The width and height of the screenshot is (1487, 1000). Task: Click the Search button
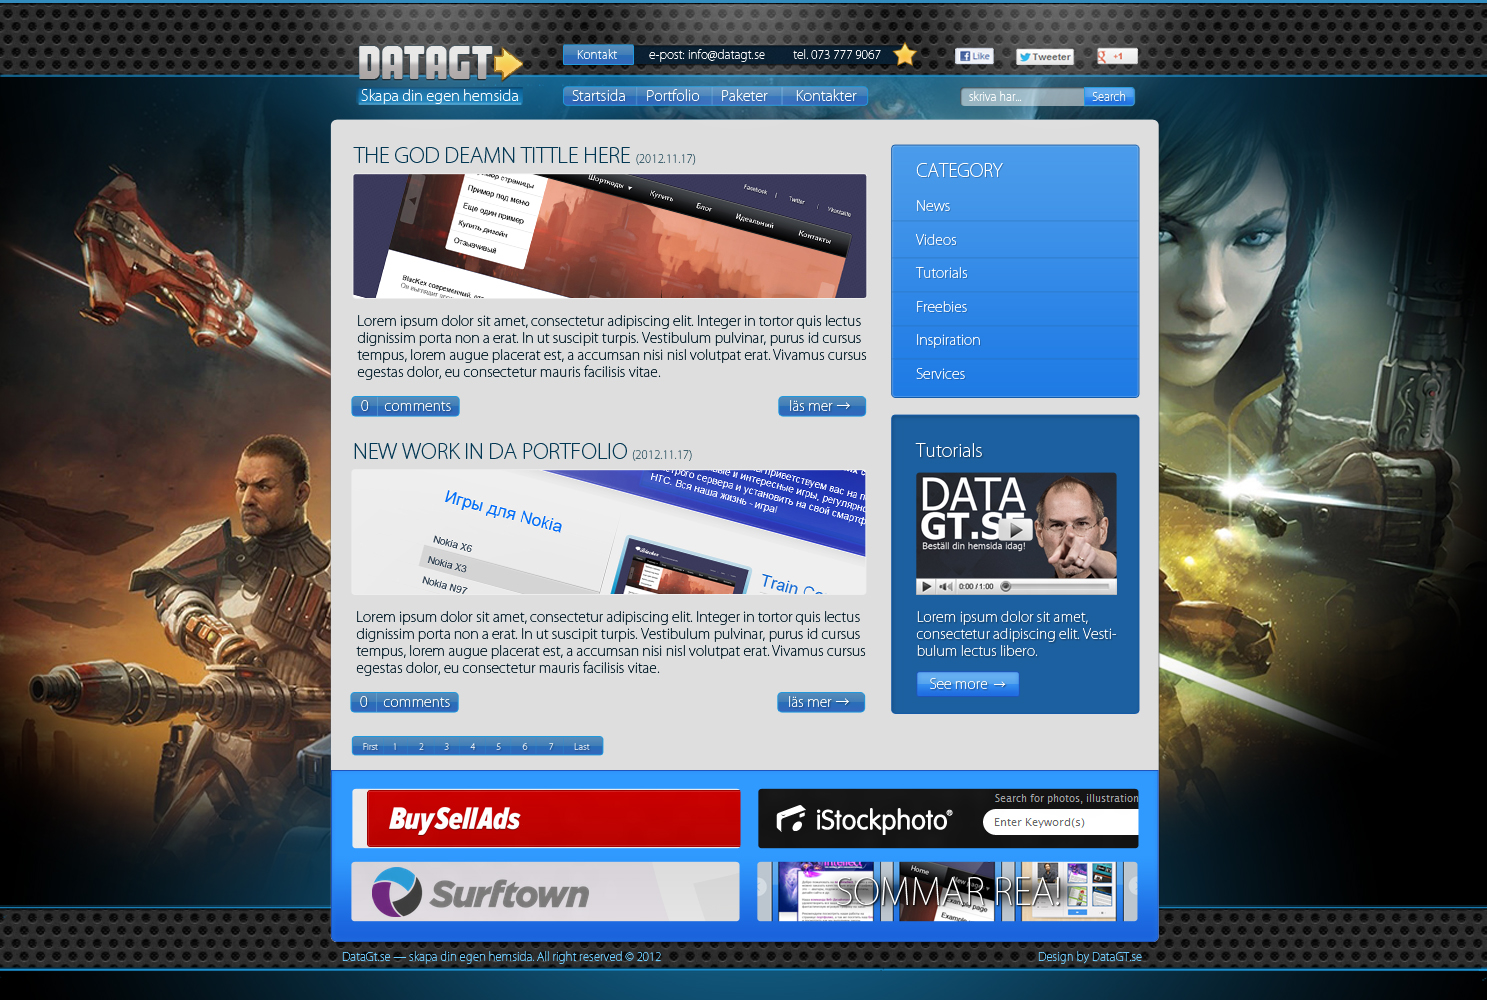(1109, 97)
